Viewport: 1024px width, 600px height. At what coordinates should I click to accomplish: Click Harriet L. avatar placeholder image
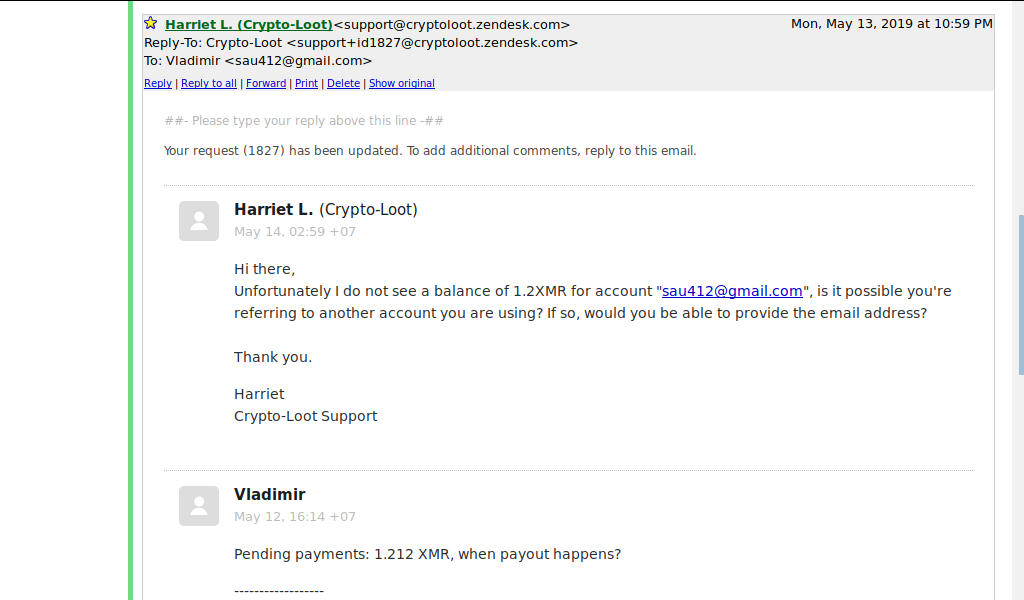tap(199, 221)
